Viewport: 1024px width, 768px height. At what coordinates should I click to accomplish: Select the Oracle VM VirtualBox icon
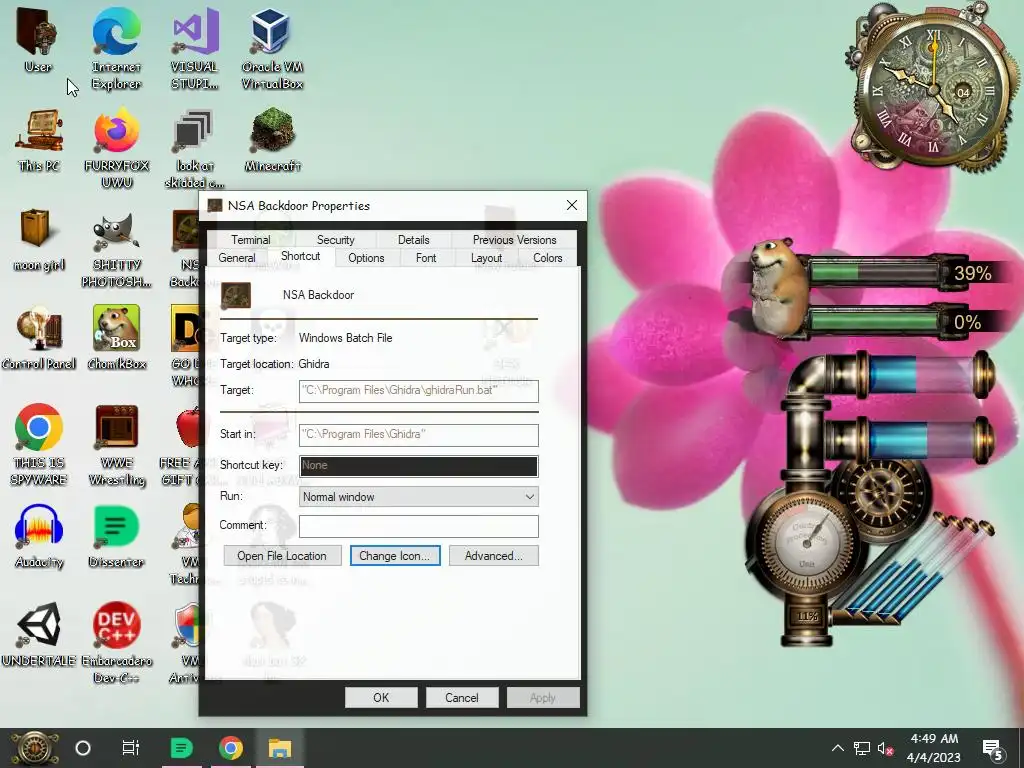point(272,49)
